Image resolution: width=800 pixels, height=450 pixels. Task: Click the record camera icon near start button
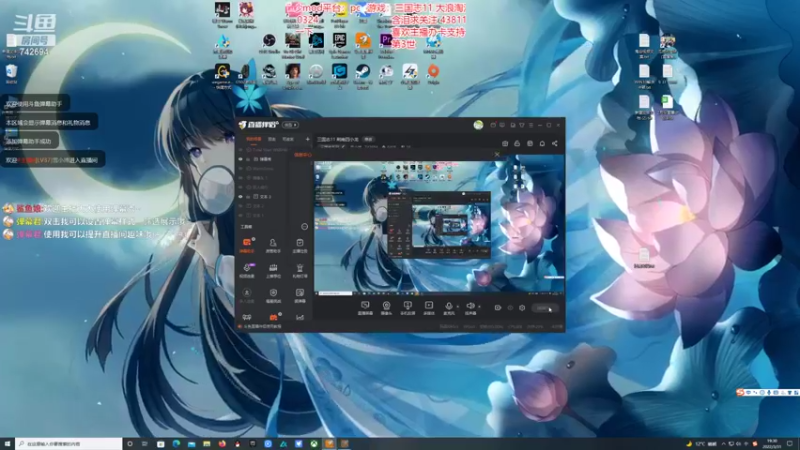point(497,308)
